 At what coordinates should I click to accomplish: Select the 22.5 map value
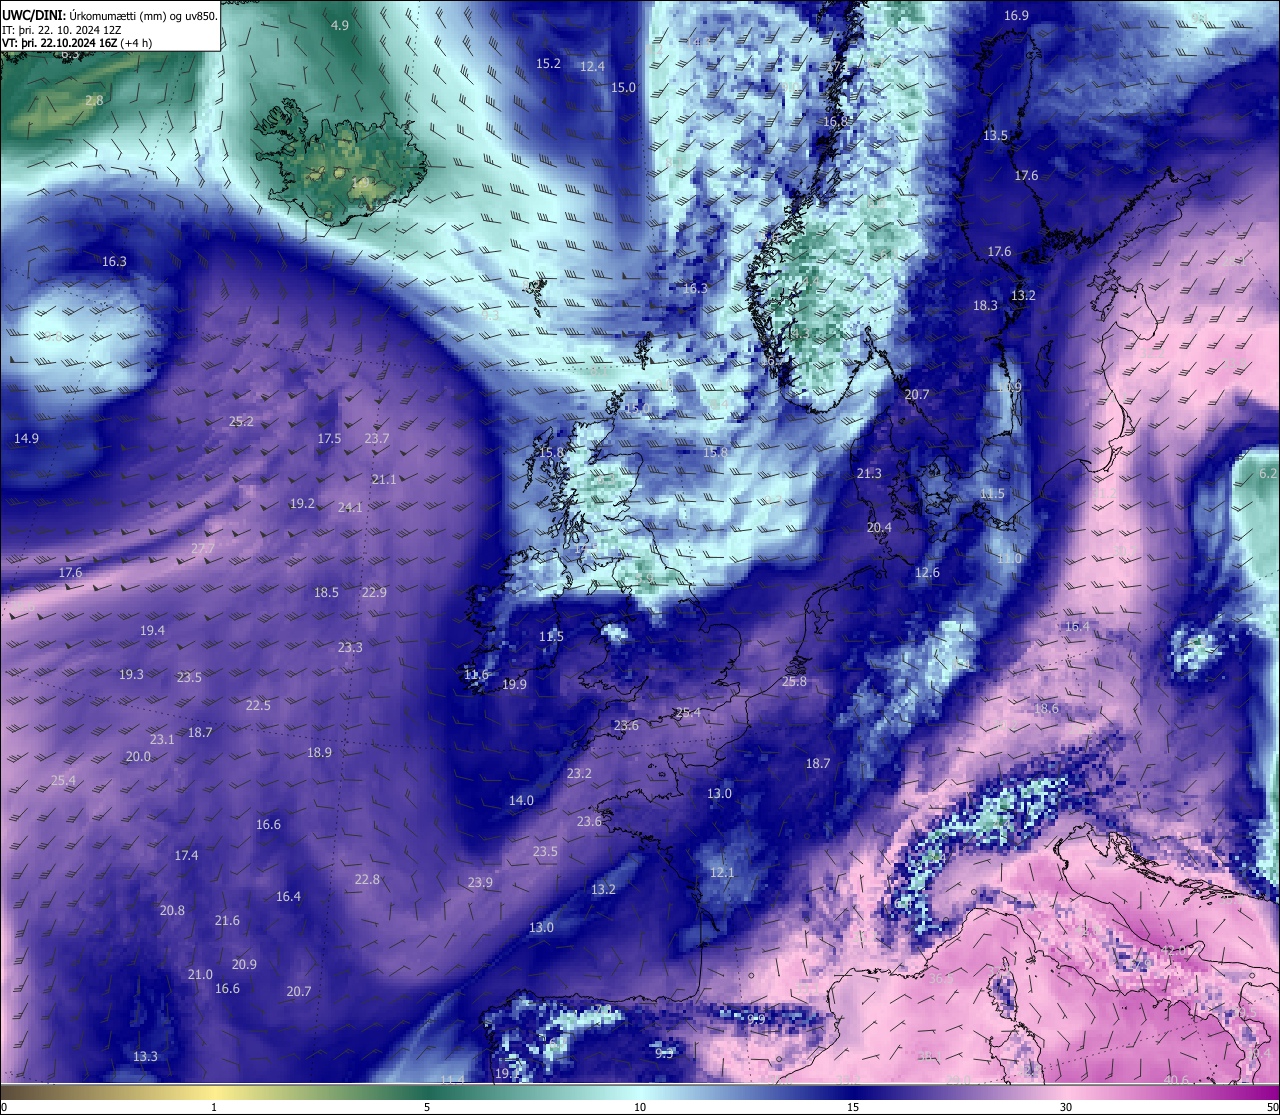[258, 705]
